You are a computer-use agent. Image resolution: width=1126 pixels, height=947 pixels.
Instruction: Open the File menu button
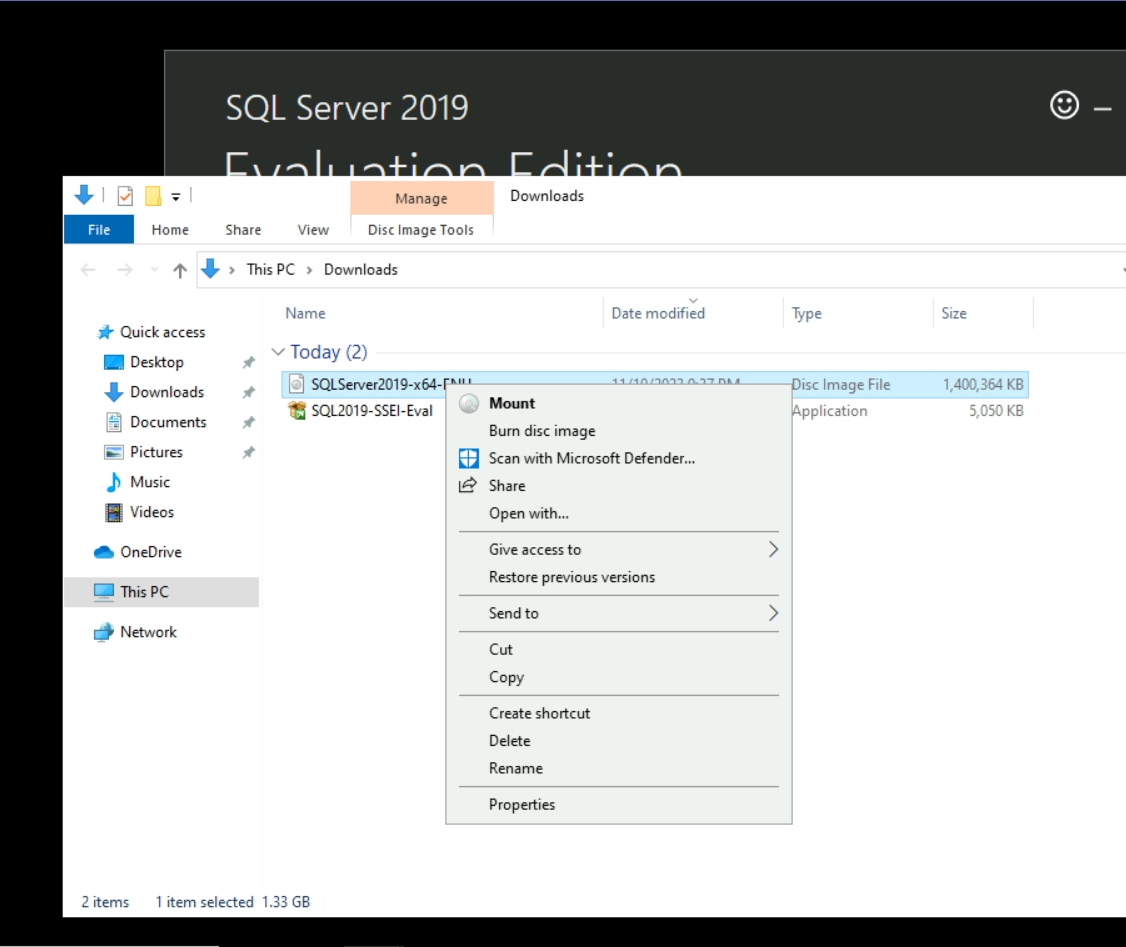pyautogui.click(x=99, y=230)
